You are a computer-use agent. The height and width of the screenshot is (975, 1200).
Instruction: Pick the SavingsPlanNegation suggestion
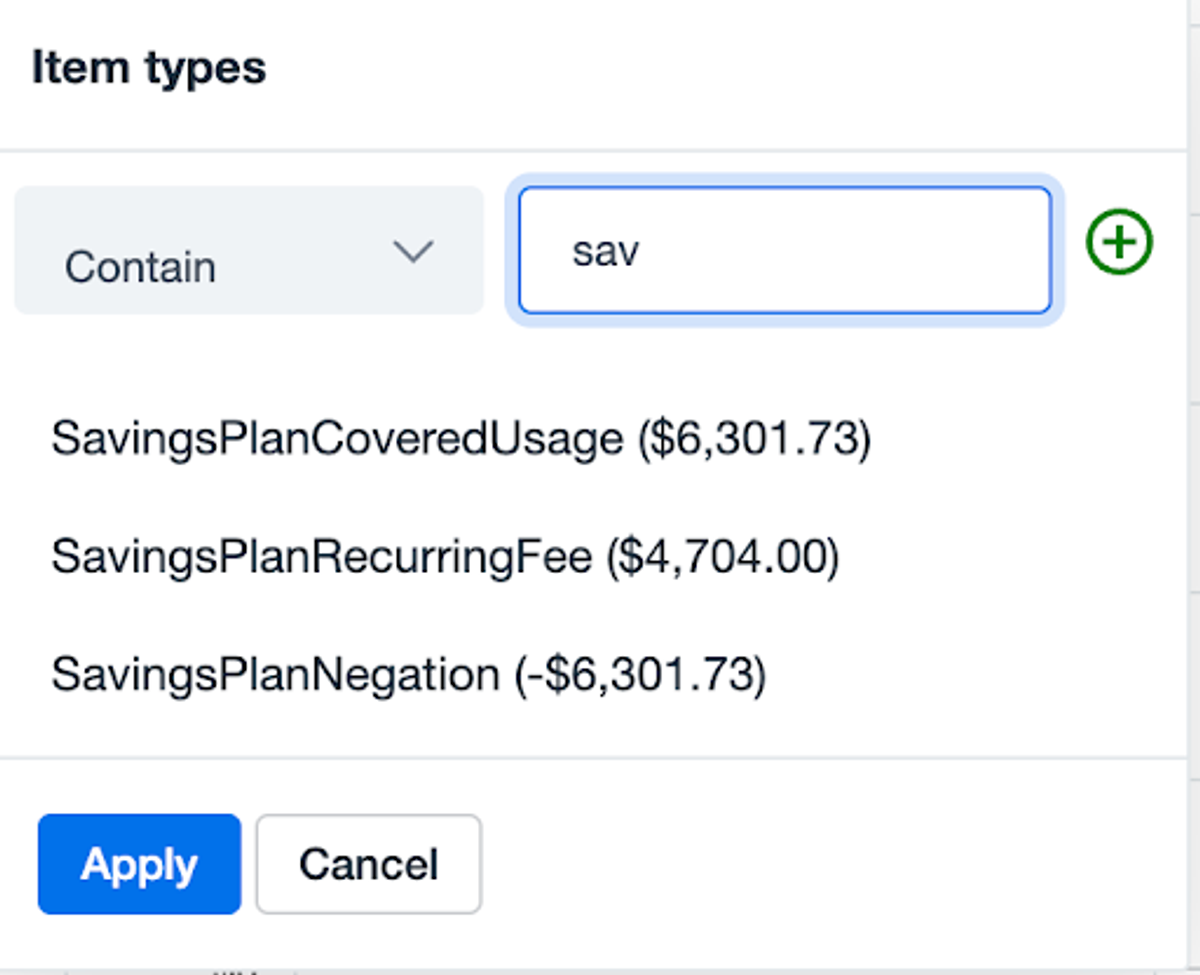coord(408,675)
